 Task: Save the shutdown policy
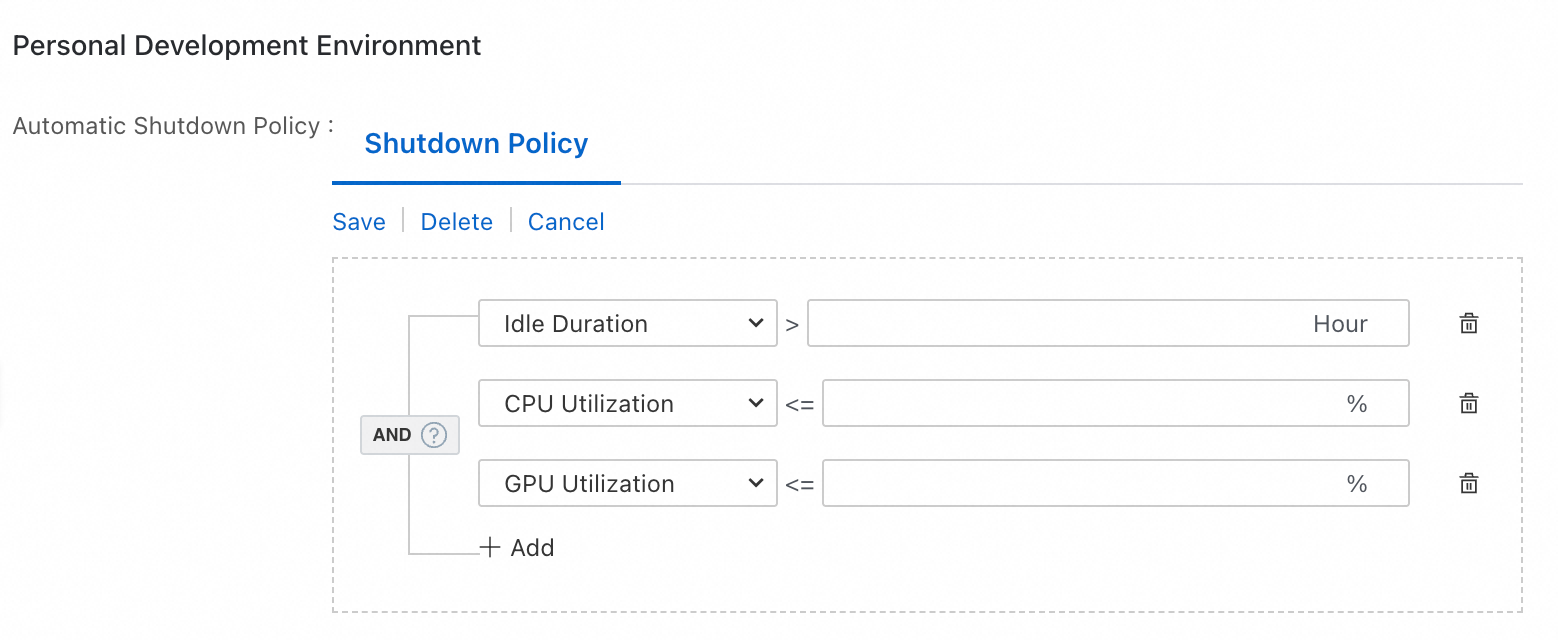(x=359, y=222)
